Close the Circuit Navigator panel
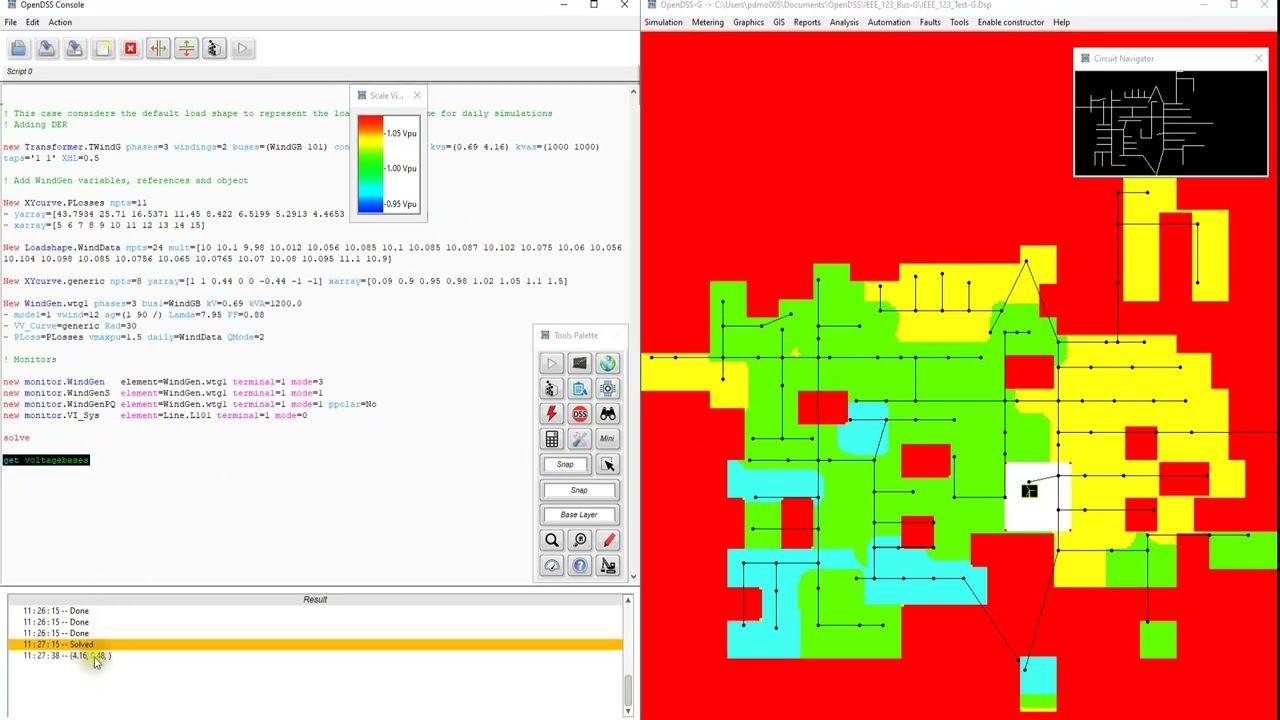1280x720 pixels. 1258,58
